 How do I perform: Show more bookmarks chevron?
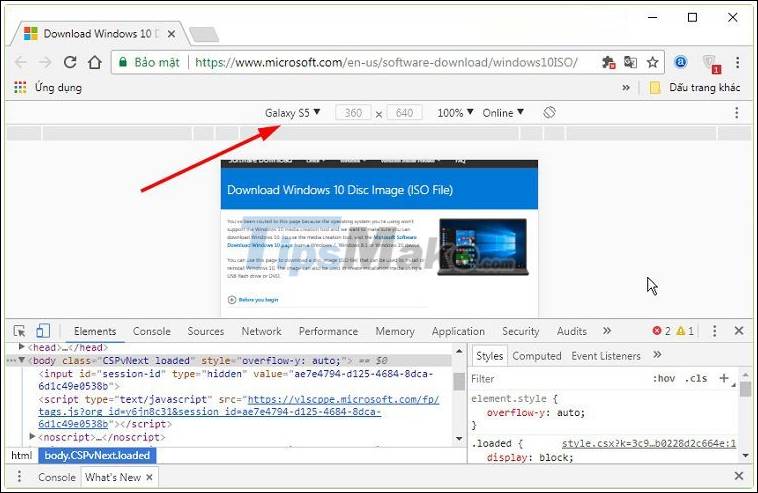tap(626, 87)
